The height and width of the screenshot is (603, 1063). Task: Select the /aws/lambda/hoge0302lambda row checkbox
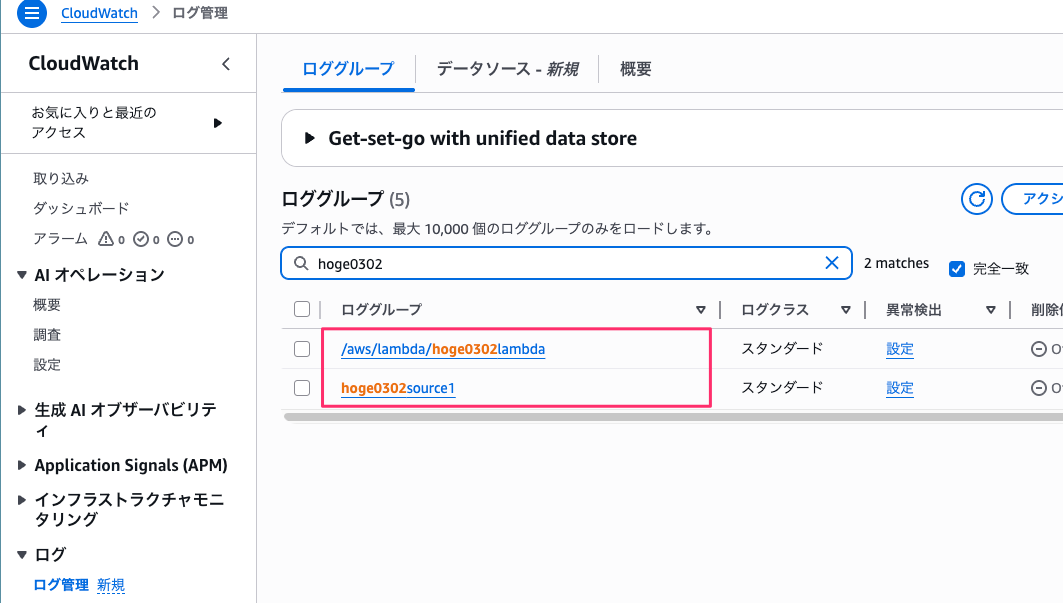[302, 349]
